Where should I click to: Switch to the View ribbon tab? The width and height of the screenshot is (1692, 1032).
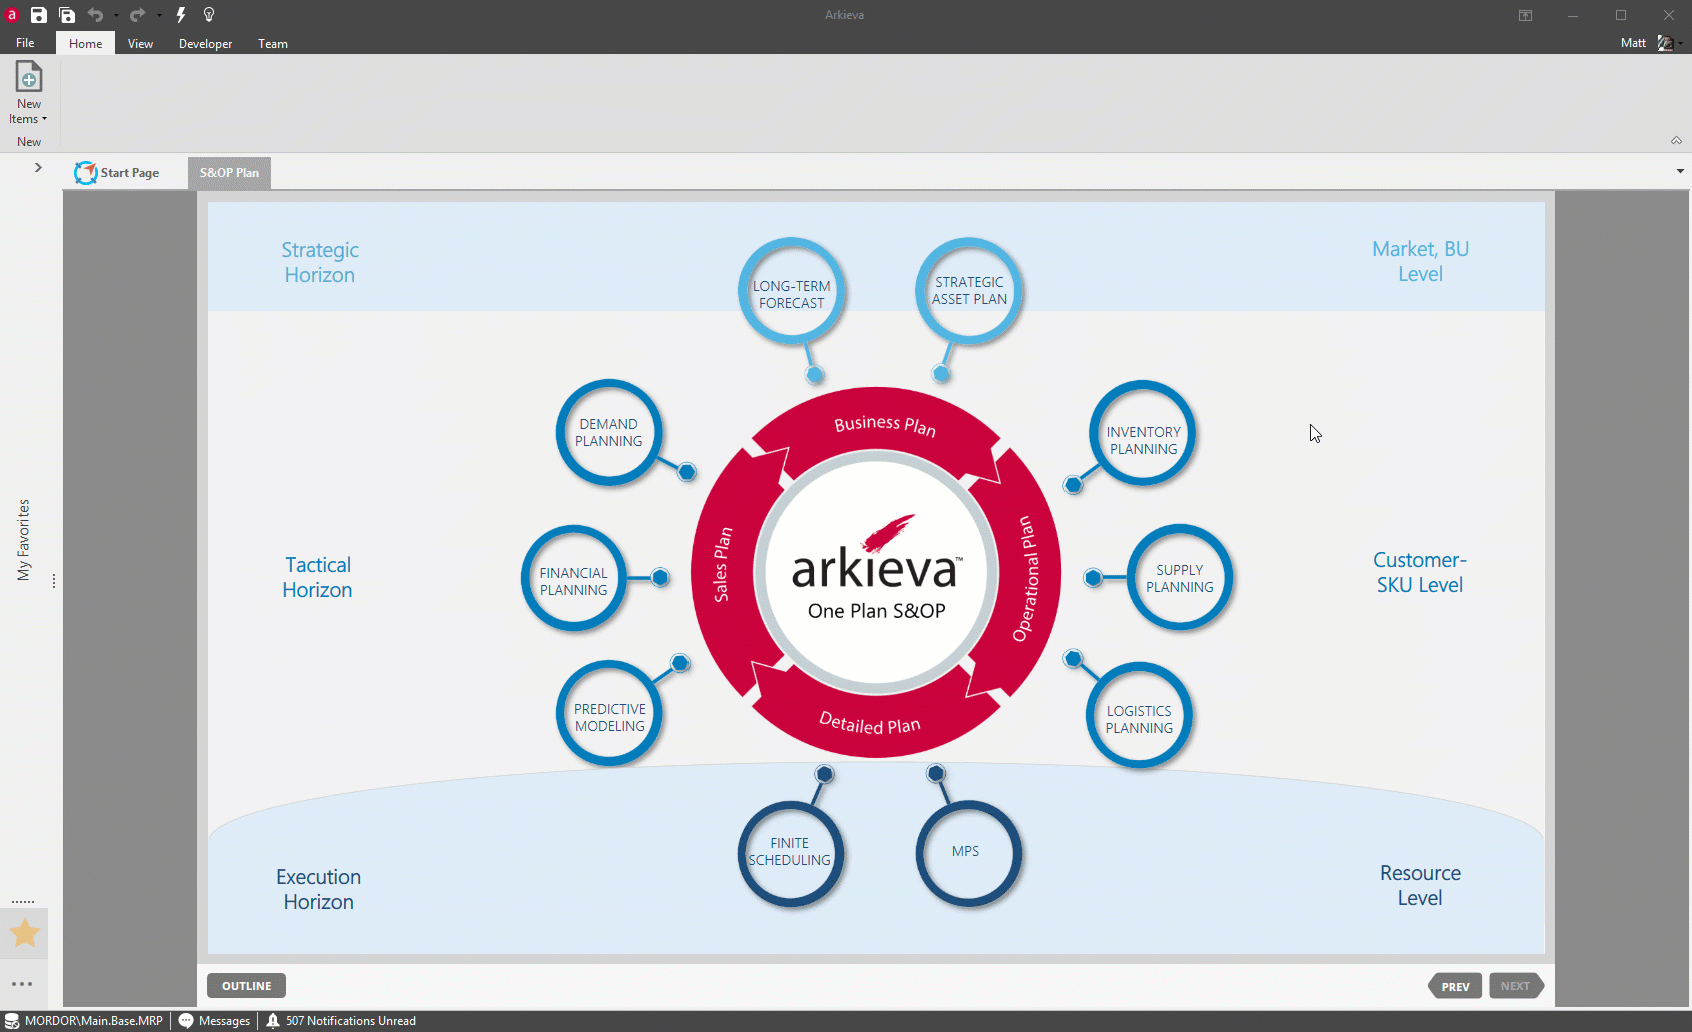point(140,43)
